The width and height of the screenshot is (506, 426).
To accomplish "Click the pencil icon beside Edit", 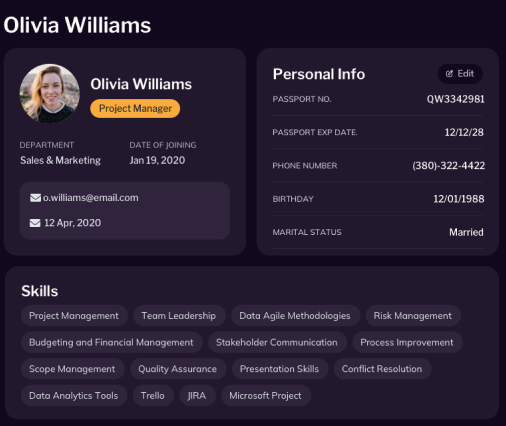I will coord(449,74).
